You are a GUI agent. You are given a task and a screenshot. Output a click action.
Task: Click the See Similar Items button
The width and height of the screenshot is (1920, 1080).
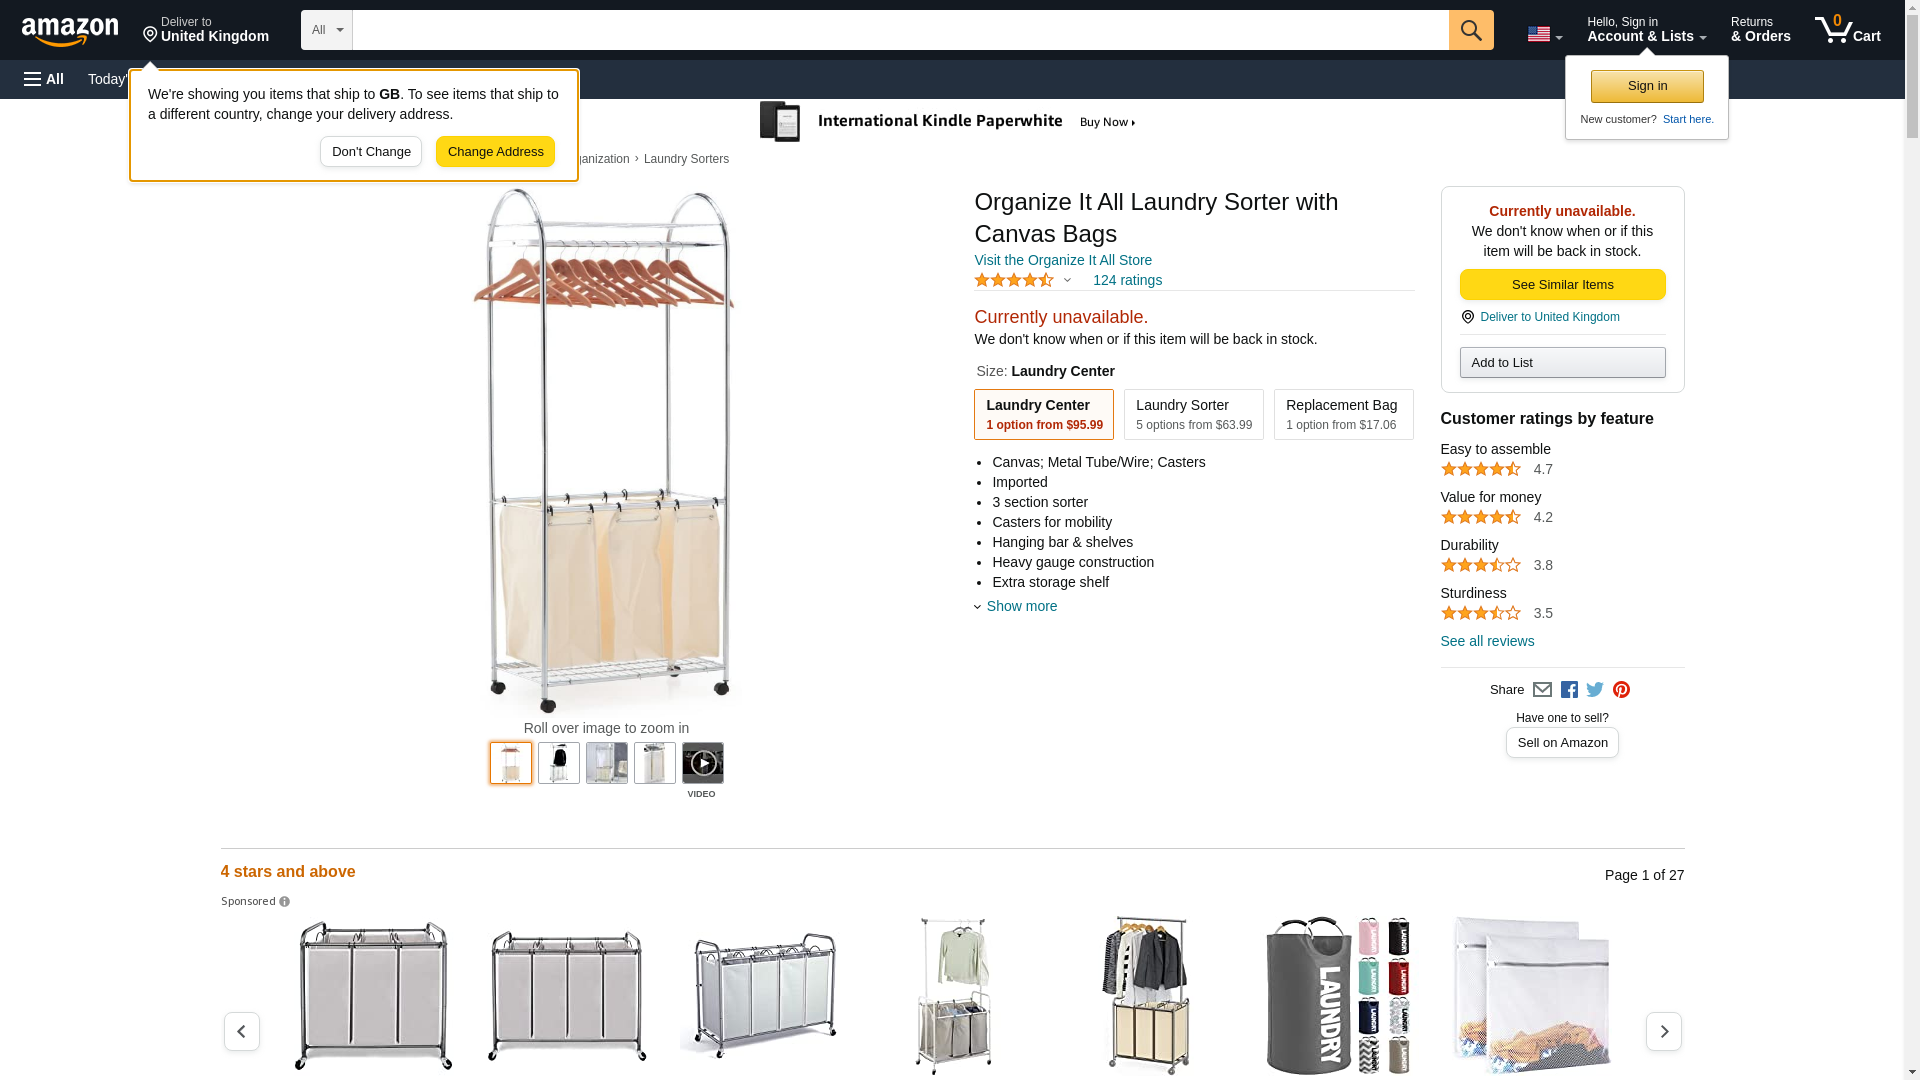pyautogui.click(x=1562, y=285)
